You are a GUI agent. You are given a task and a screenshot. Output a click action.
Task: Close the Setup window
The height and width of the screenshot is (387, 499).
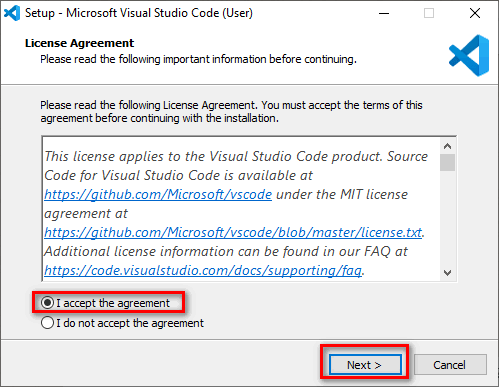(475, 13)
